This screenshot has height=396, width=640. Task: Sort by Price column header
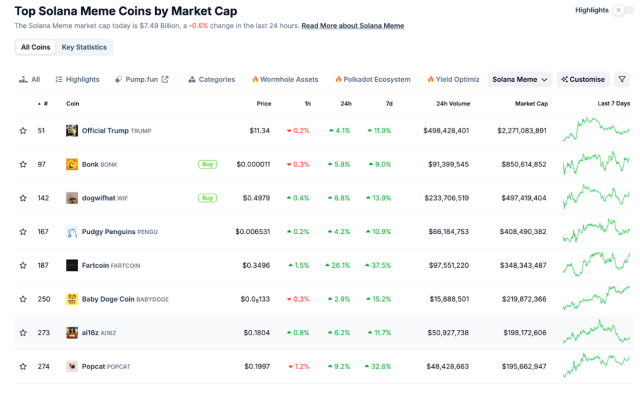tap(264, 104)
